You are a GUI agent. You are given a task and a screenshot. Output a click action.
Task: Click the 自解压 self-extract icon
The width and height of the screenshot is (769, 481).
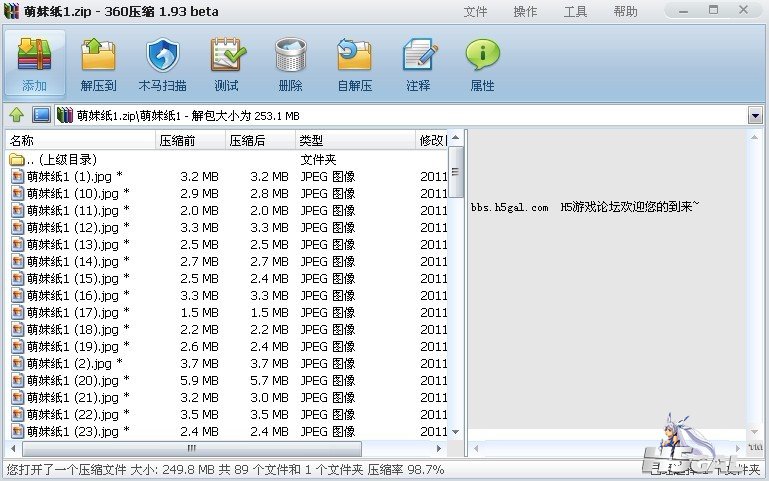point(355,64)
